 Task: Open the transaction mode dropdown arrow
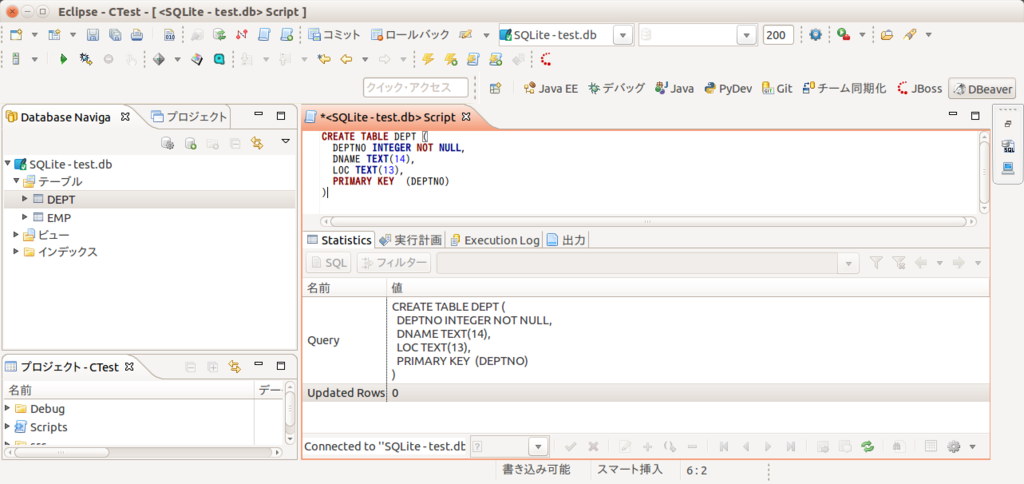coord(485,35)
